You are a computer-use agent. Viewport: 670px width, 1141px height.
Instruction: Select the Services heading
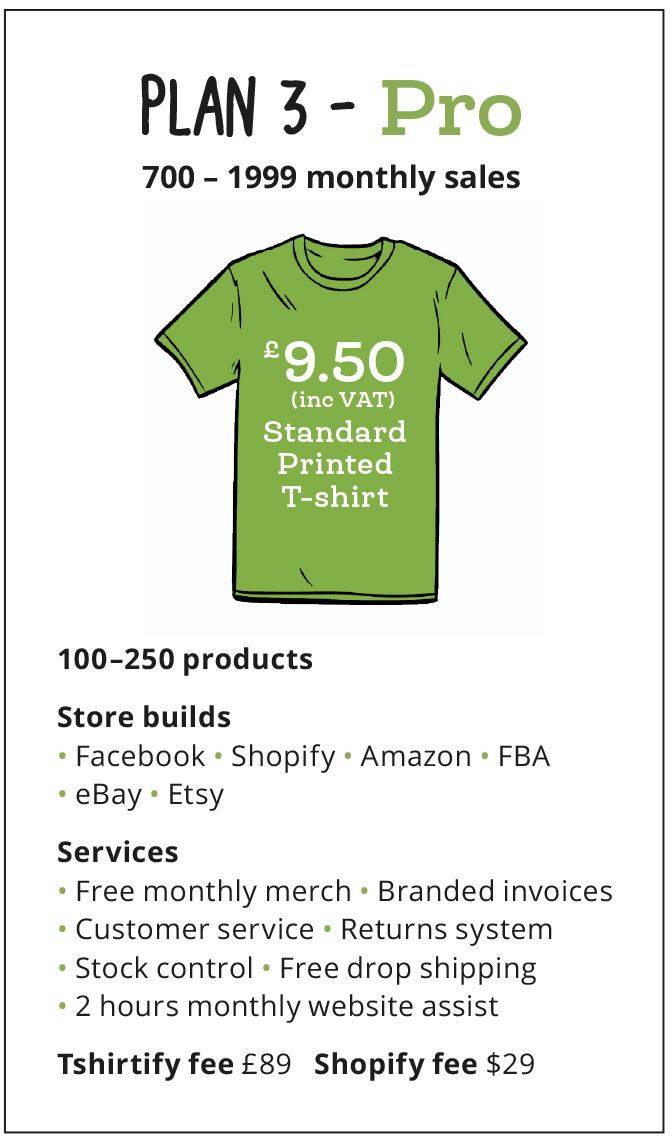tap(118, 851)
